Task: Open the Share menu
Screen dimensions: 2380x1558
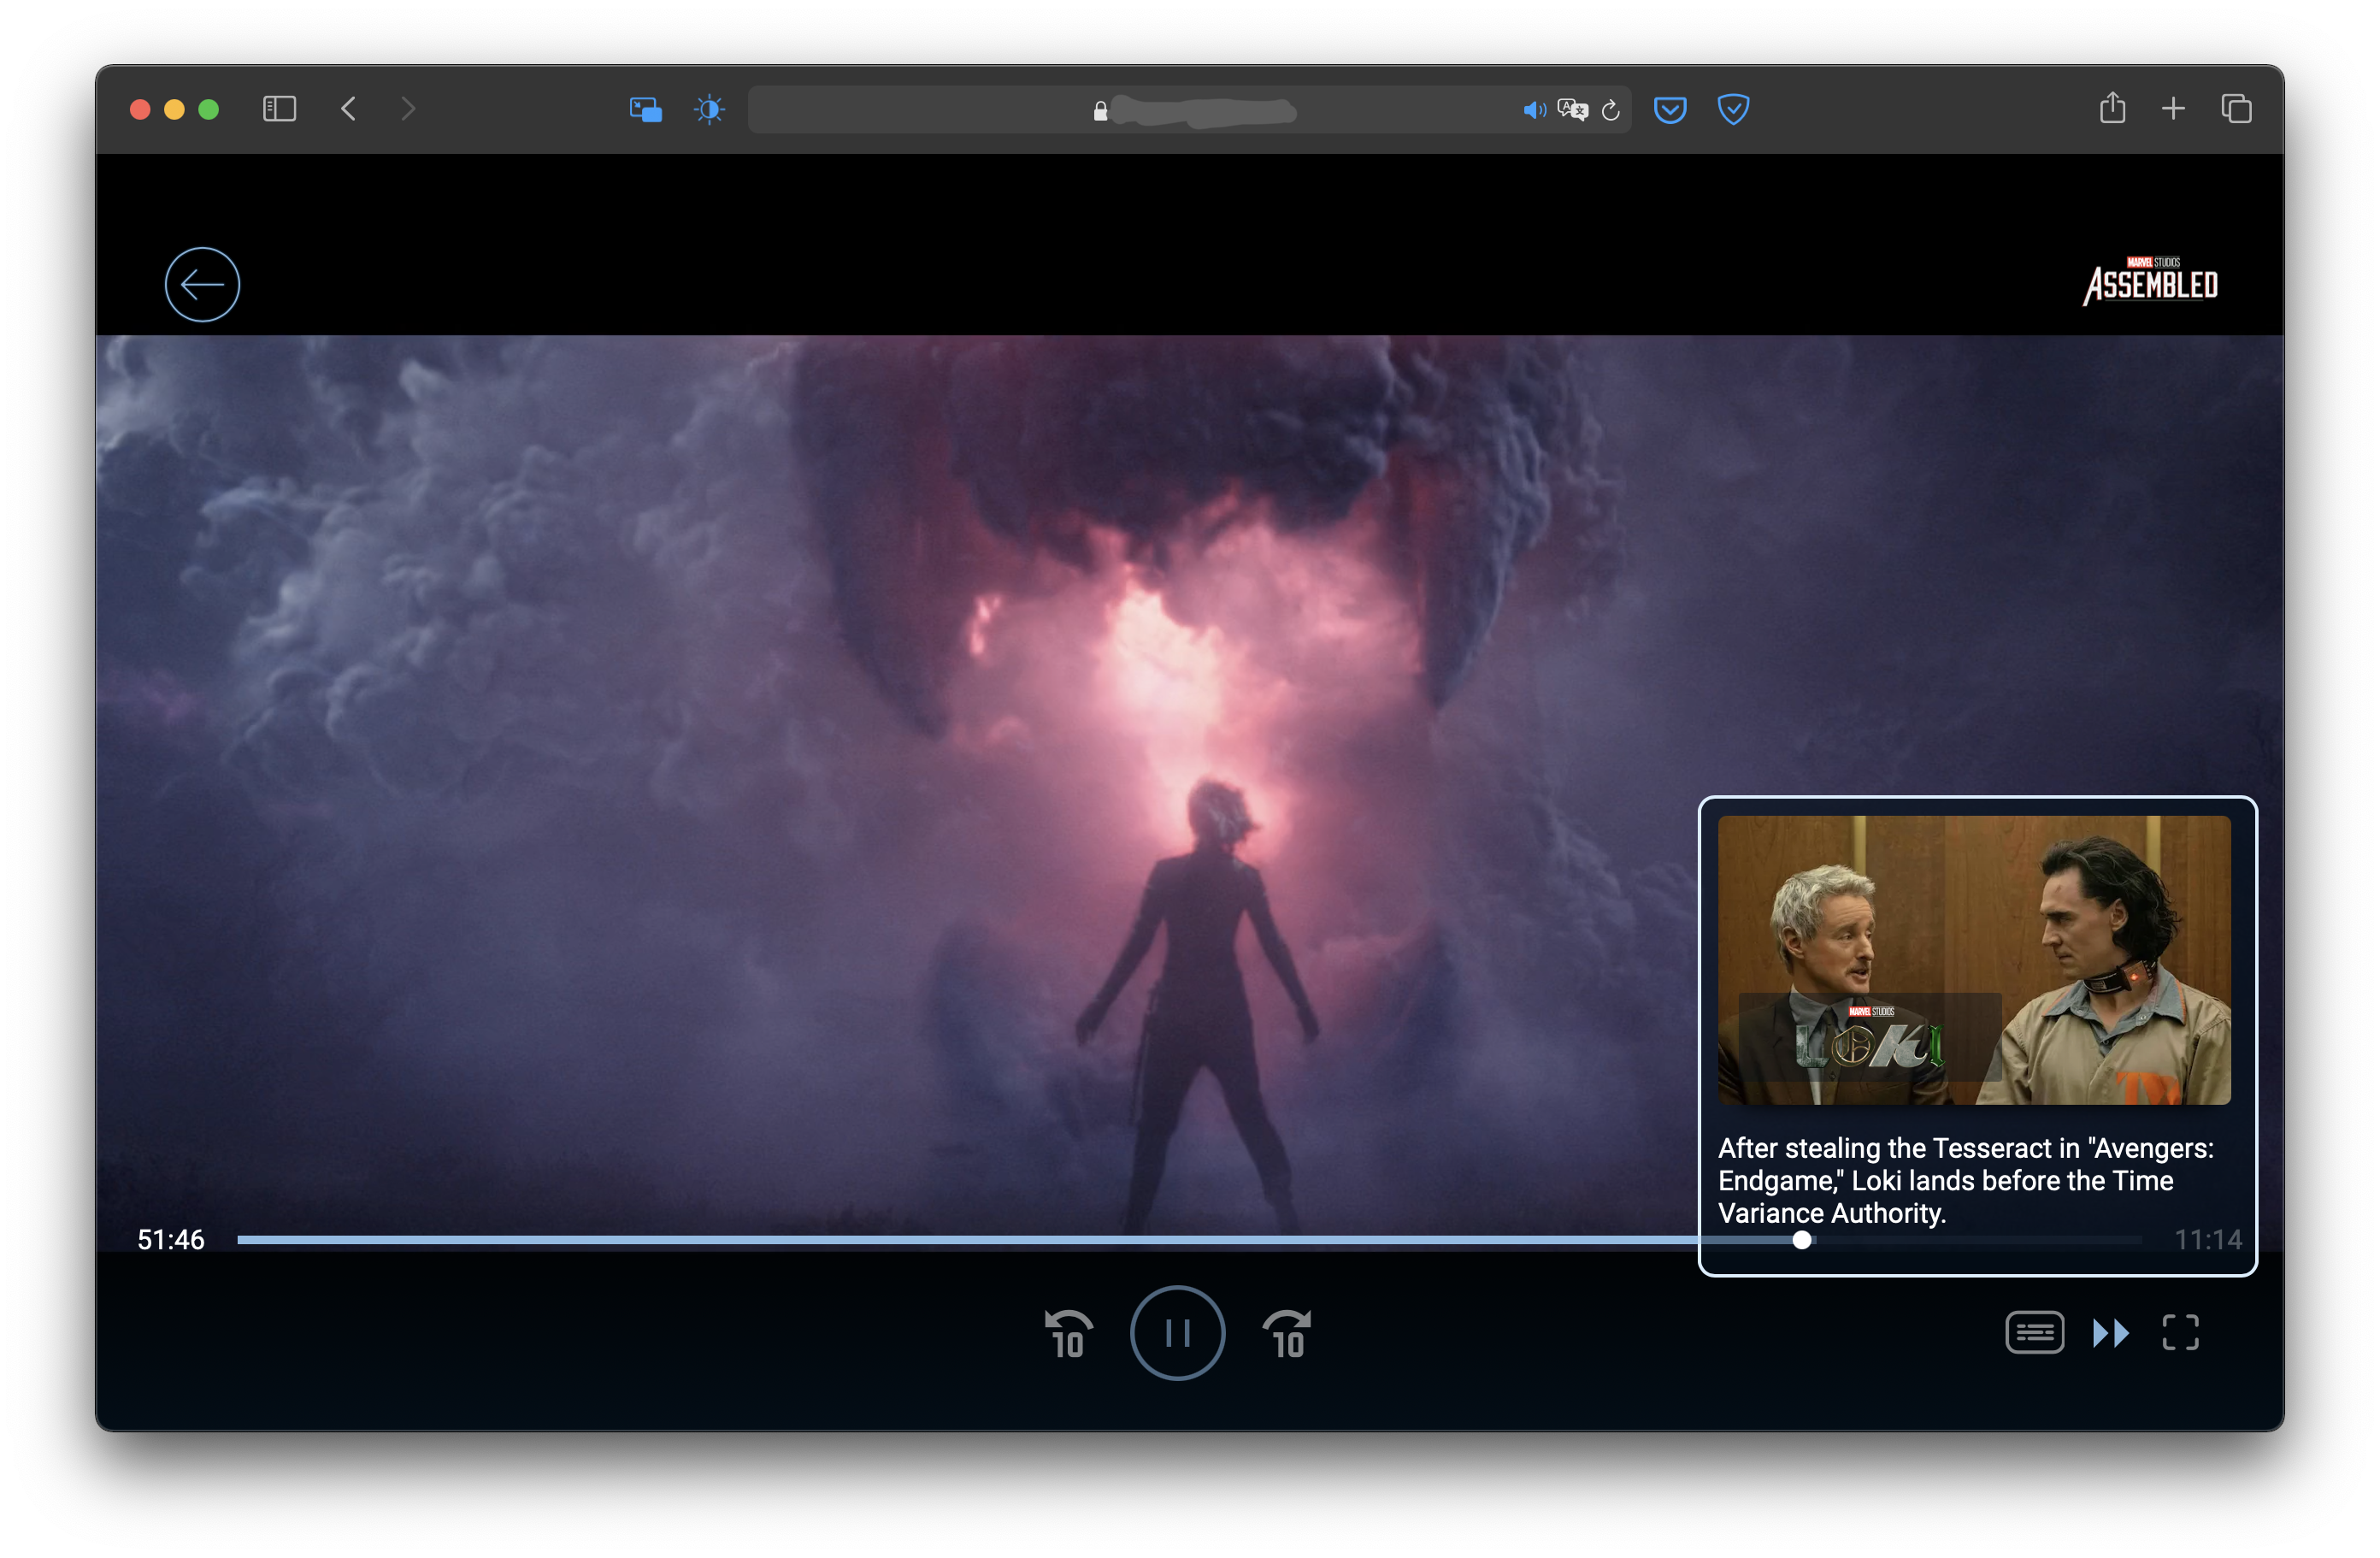Action: (x=2112, y=108)
